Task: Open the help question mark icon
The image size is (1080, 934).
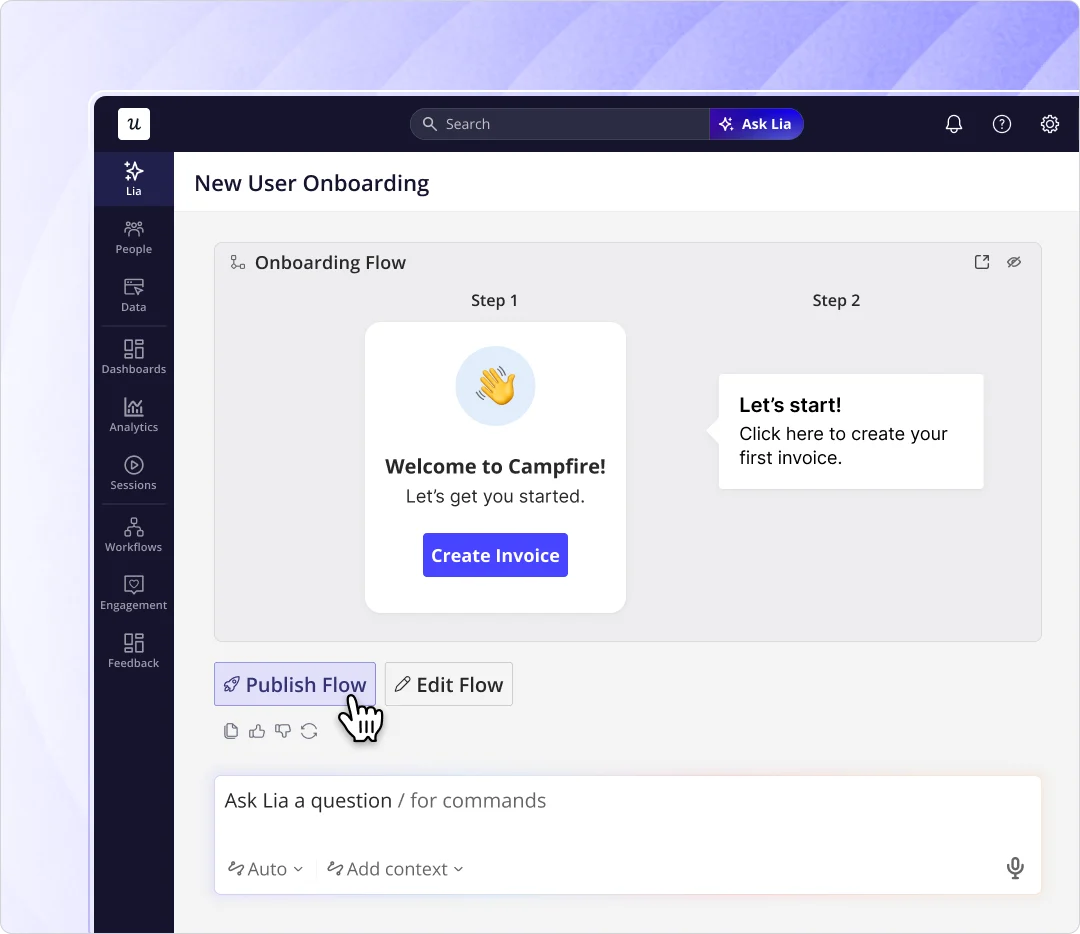Action: 1001,124
